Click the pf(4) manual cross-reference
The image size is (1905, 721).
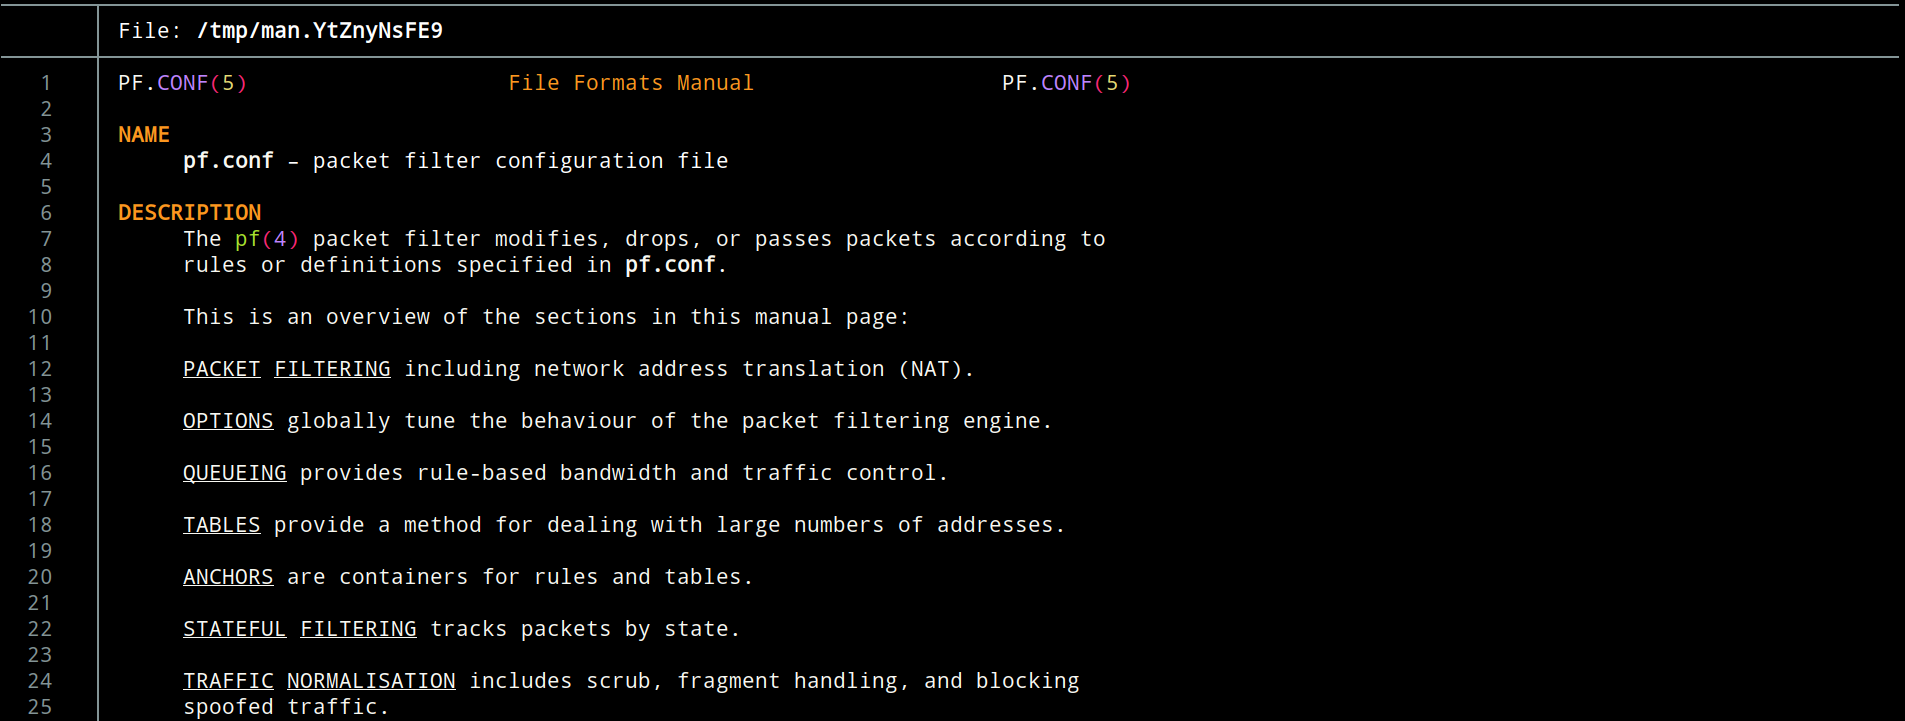click(266, 239)
